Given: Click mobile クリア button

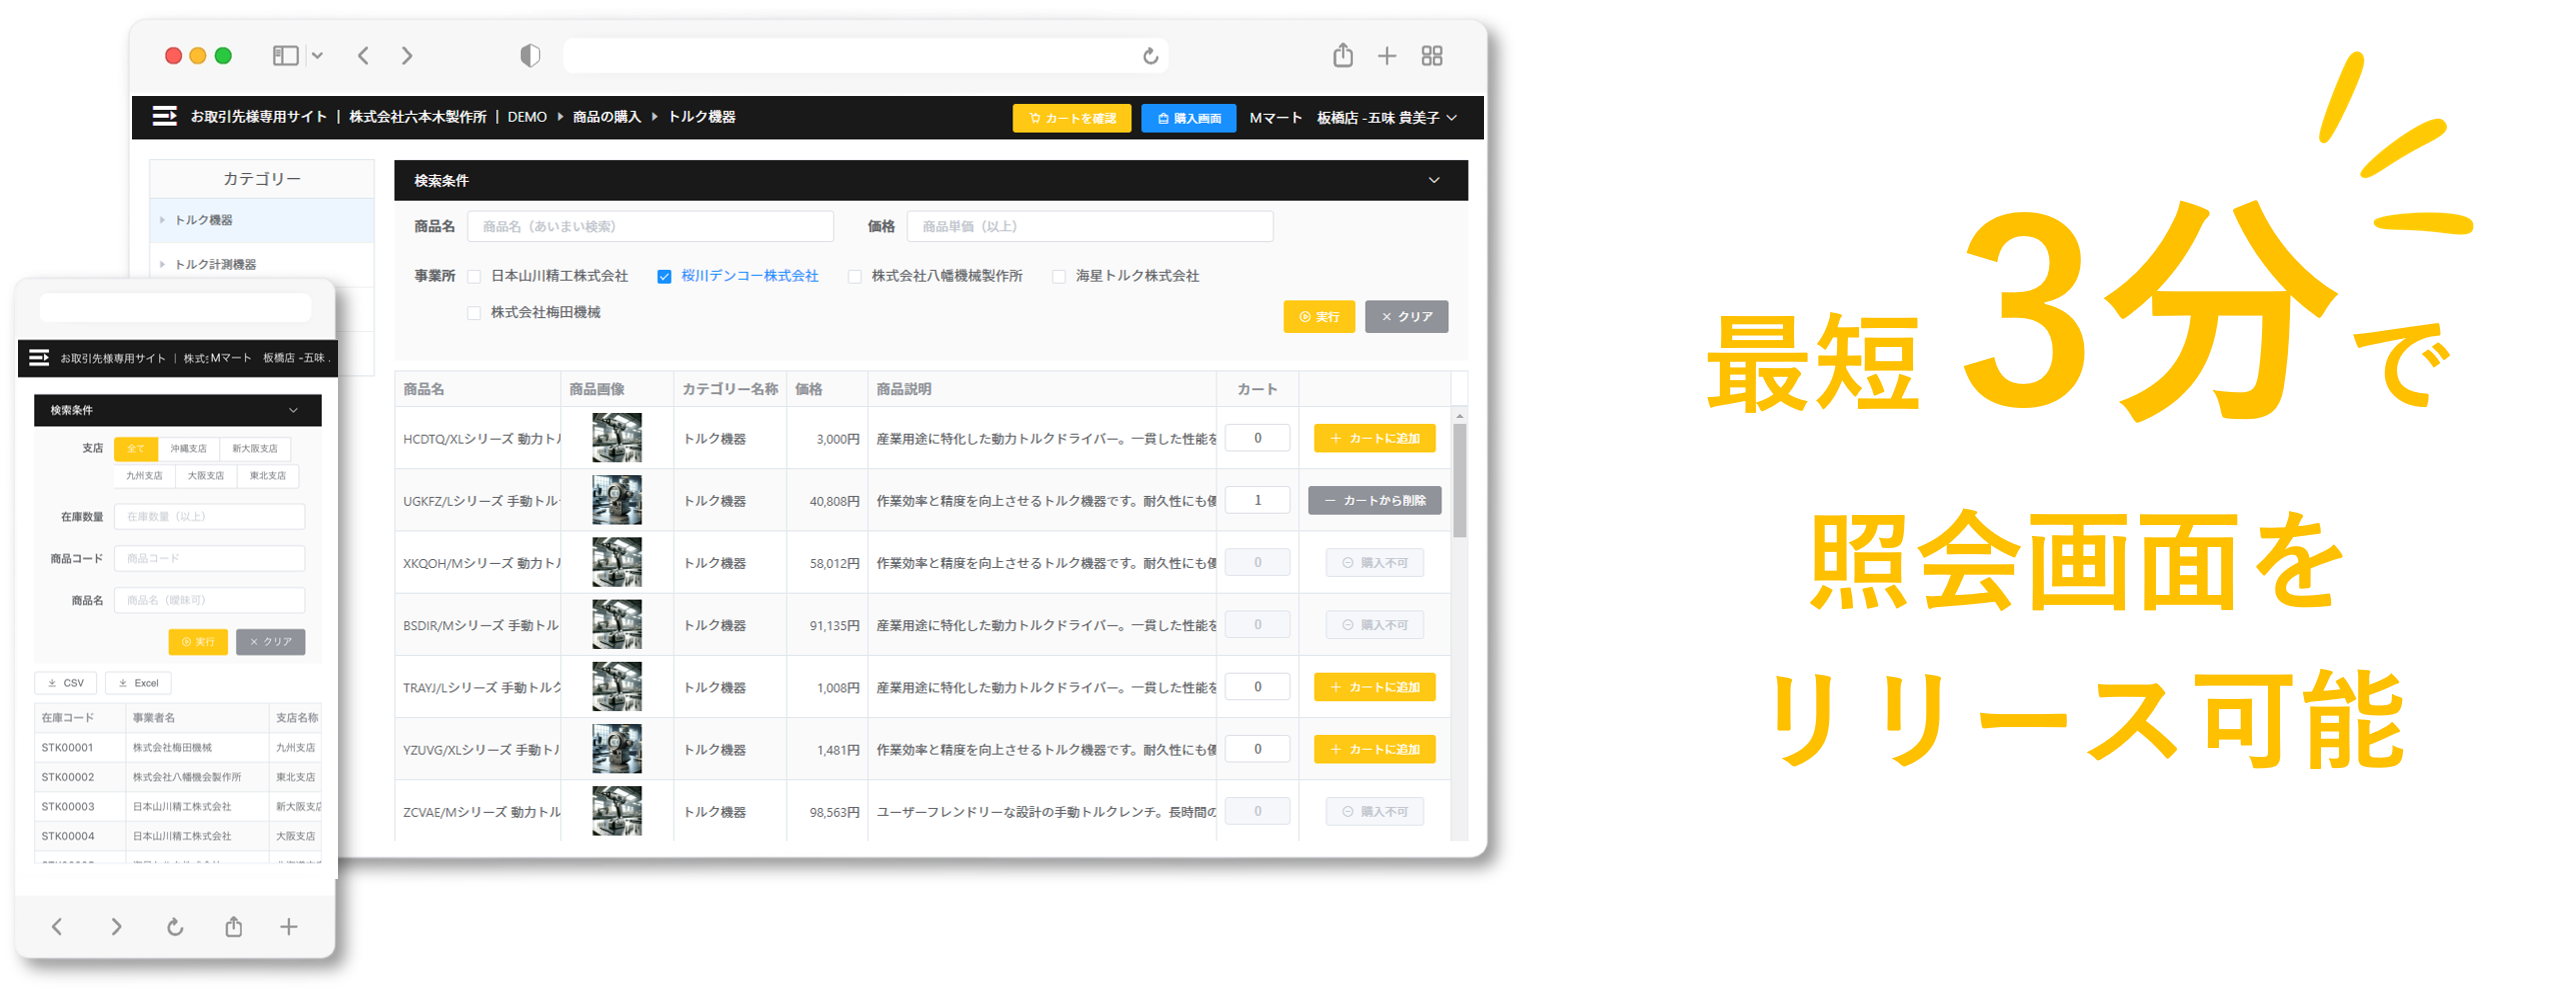Looking at the screenshot, I should (270, 642).
